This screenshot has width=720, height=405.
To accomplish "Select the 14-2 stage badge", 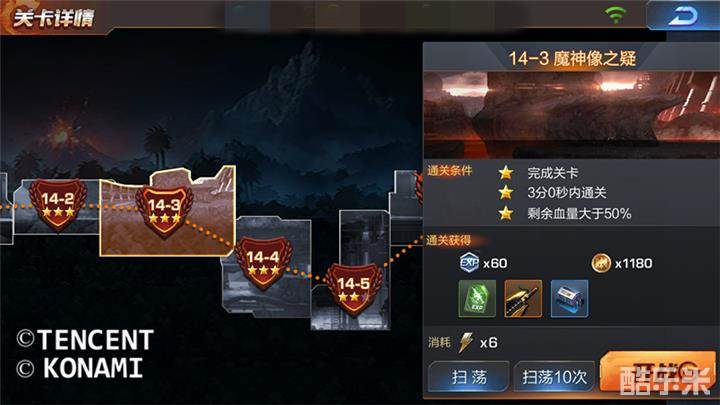I will [x=58, y=204].
